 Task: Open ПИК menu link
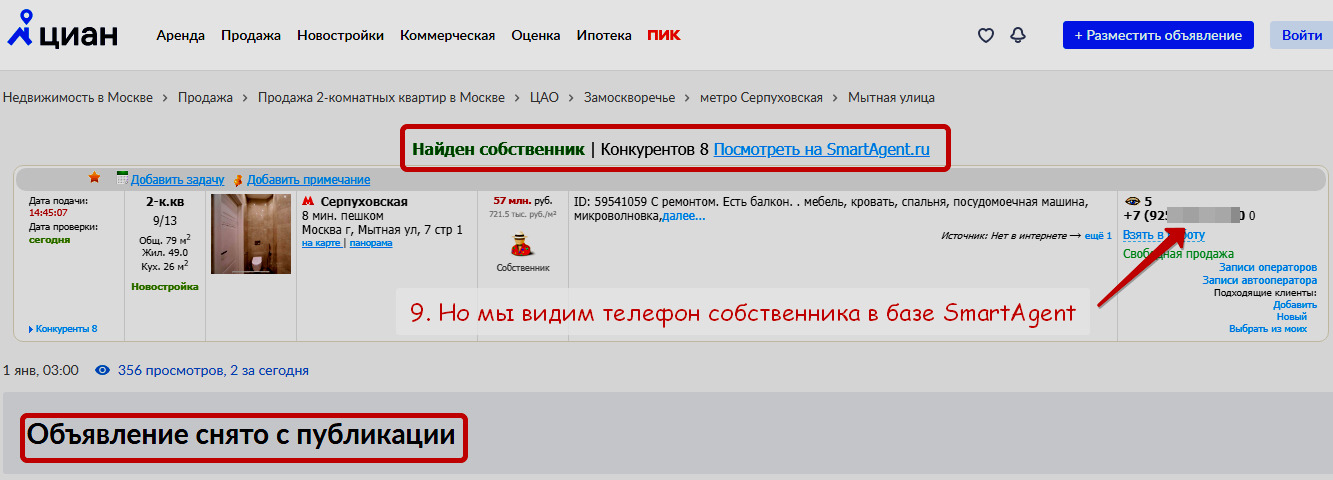click(664, 35)
